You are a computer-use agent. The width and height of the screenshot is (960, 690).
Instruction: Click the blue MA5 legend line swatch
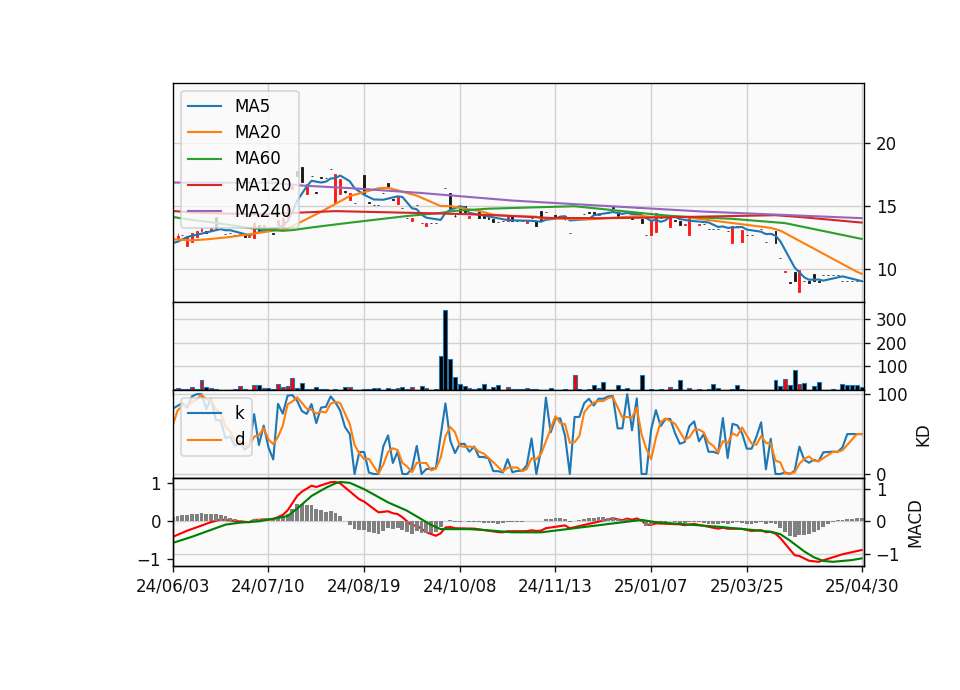pyautogui.click(x=204, y=107)
